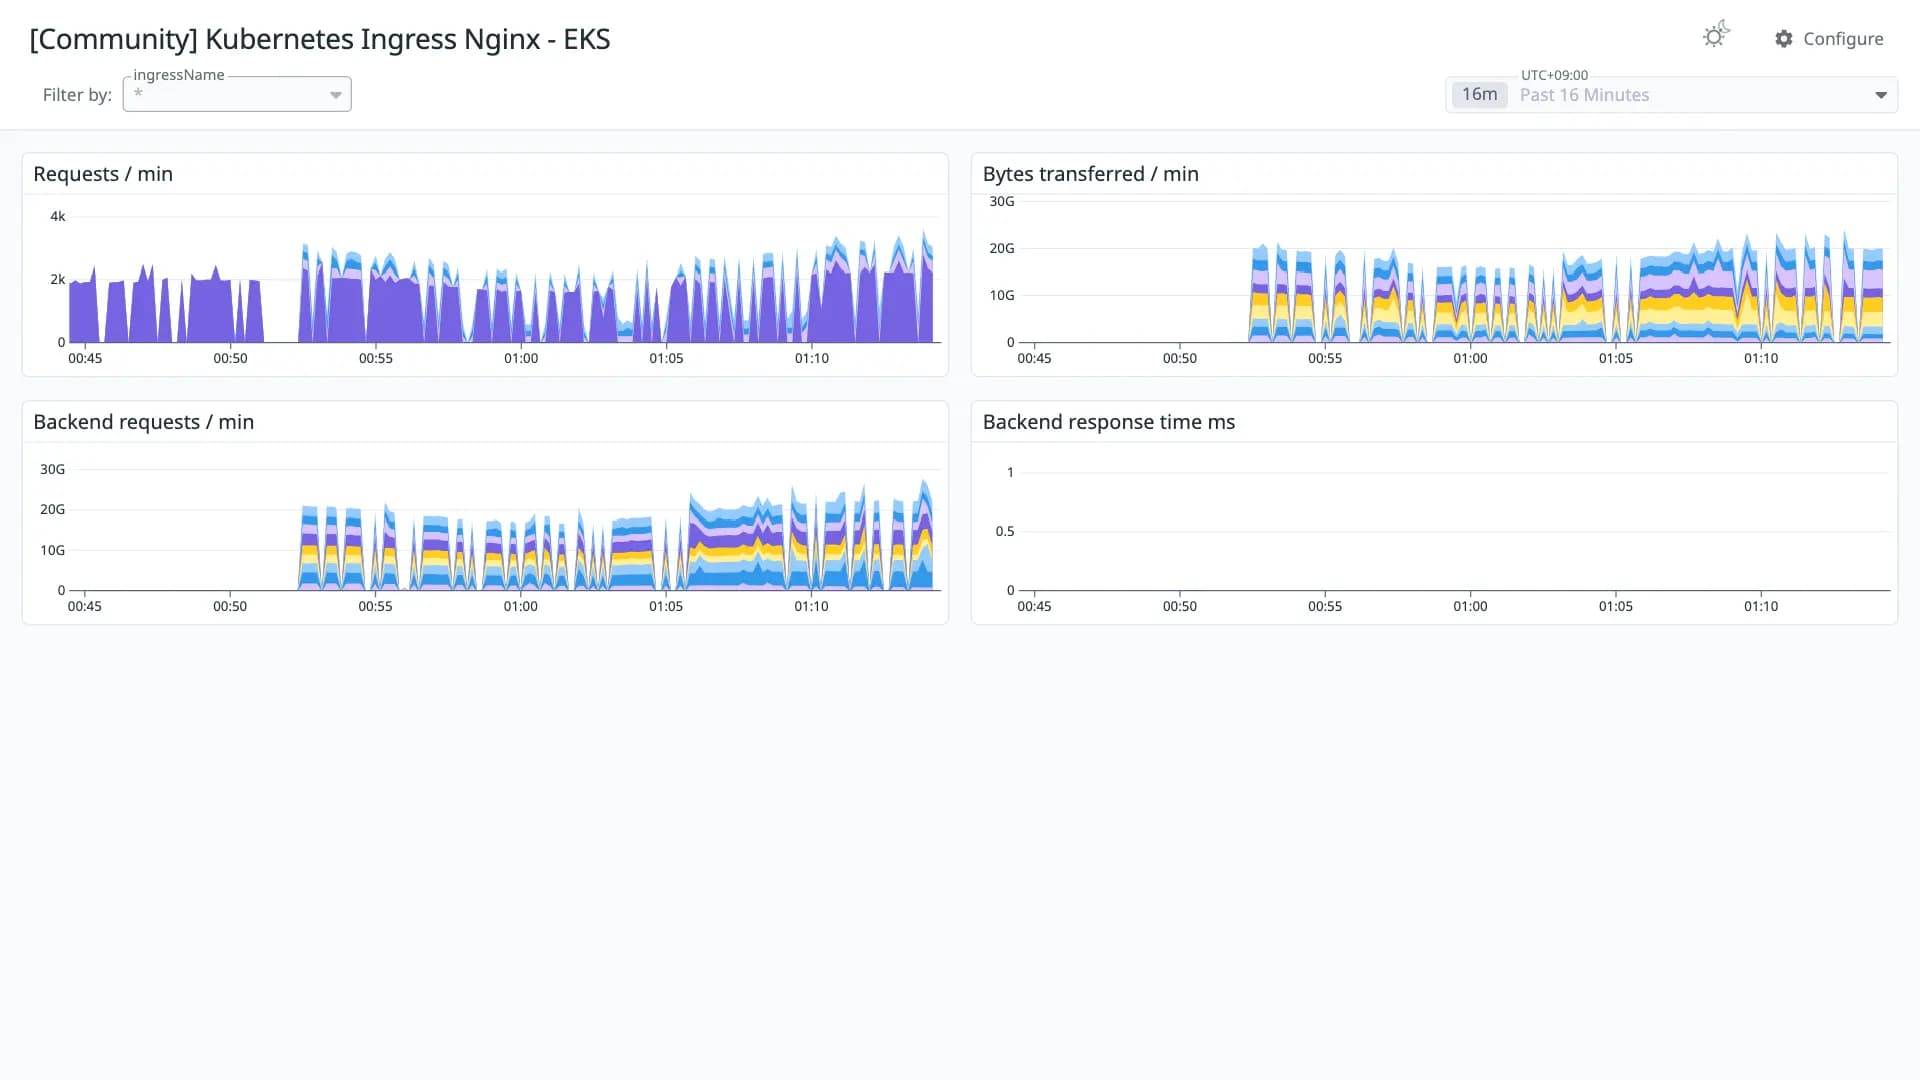Click the 16m time range badge
This screenshot has width=1920, height=1080.
[1479, 94]
